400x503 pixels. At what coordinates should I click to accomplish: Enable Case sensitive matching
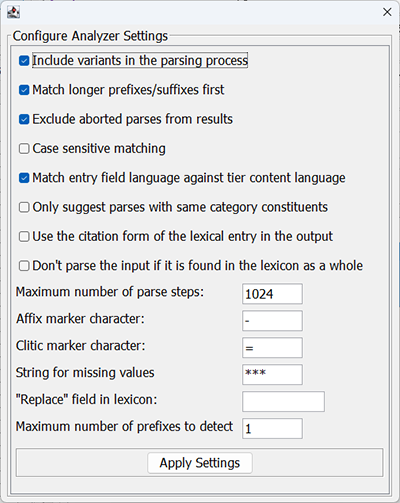[x=24, y=149]
